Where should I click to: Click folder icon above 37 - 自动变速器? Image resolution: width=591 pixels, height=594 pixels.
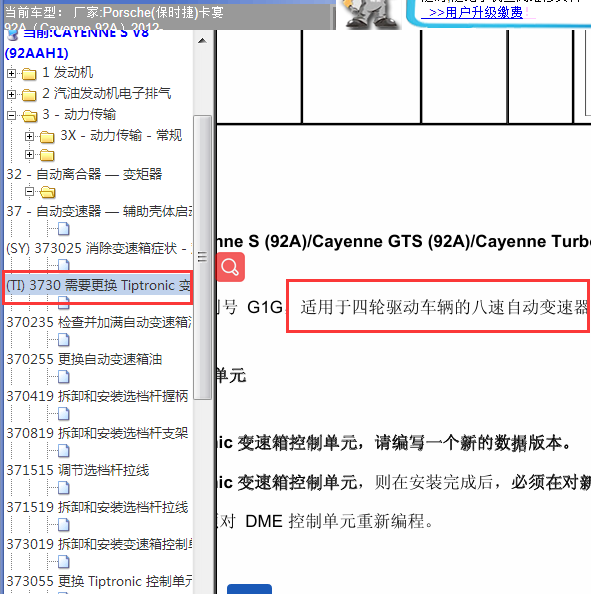click(48, 192)
